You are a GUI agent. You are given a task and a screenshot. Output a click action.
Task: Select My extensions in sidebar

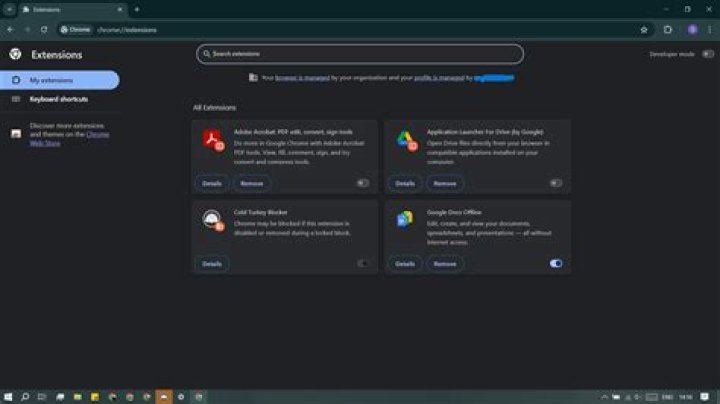(60, 80)
